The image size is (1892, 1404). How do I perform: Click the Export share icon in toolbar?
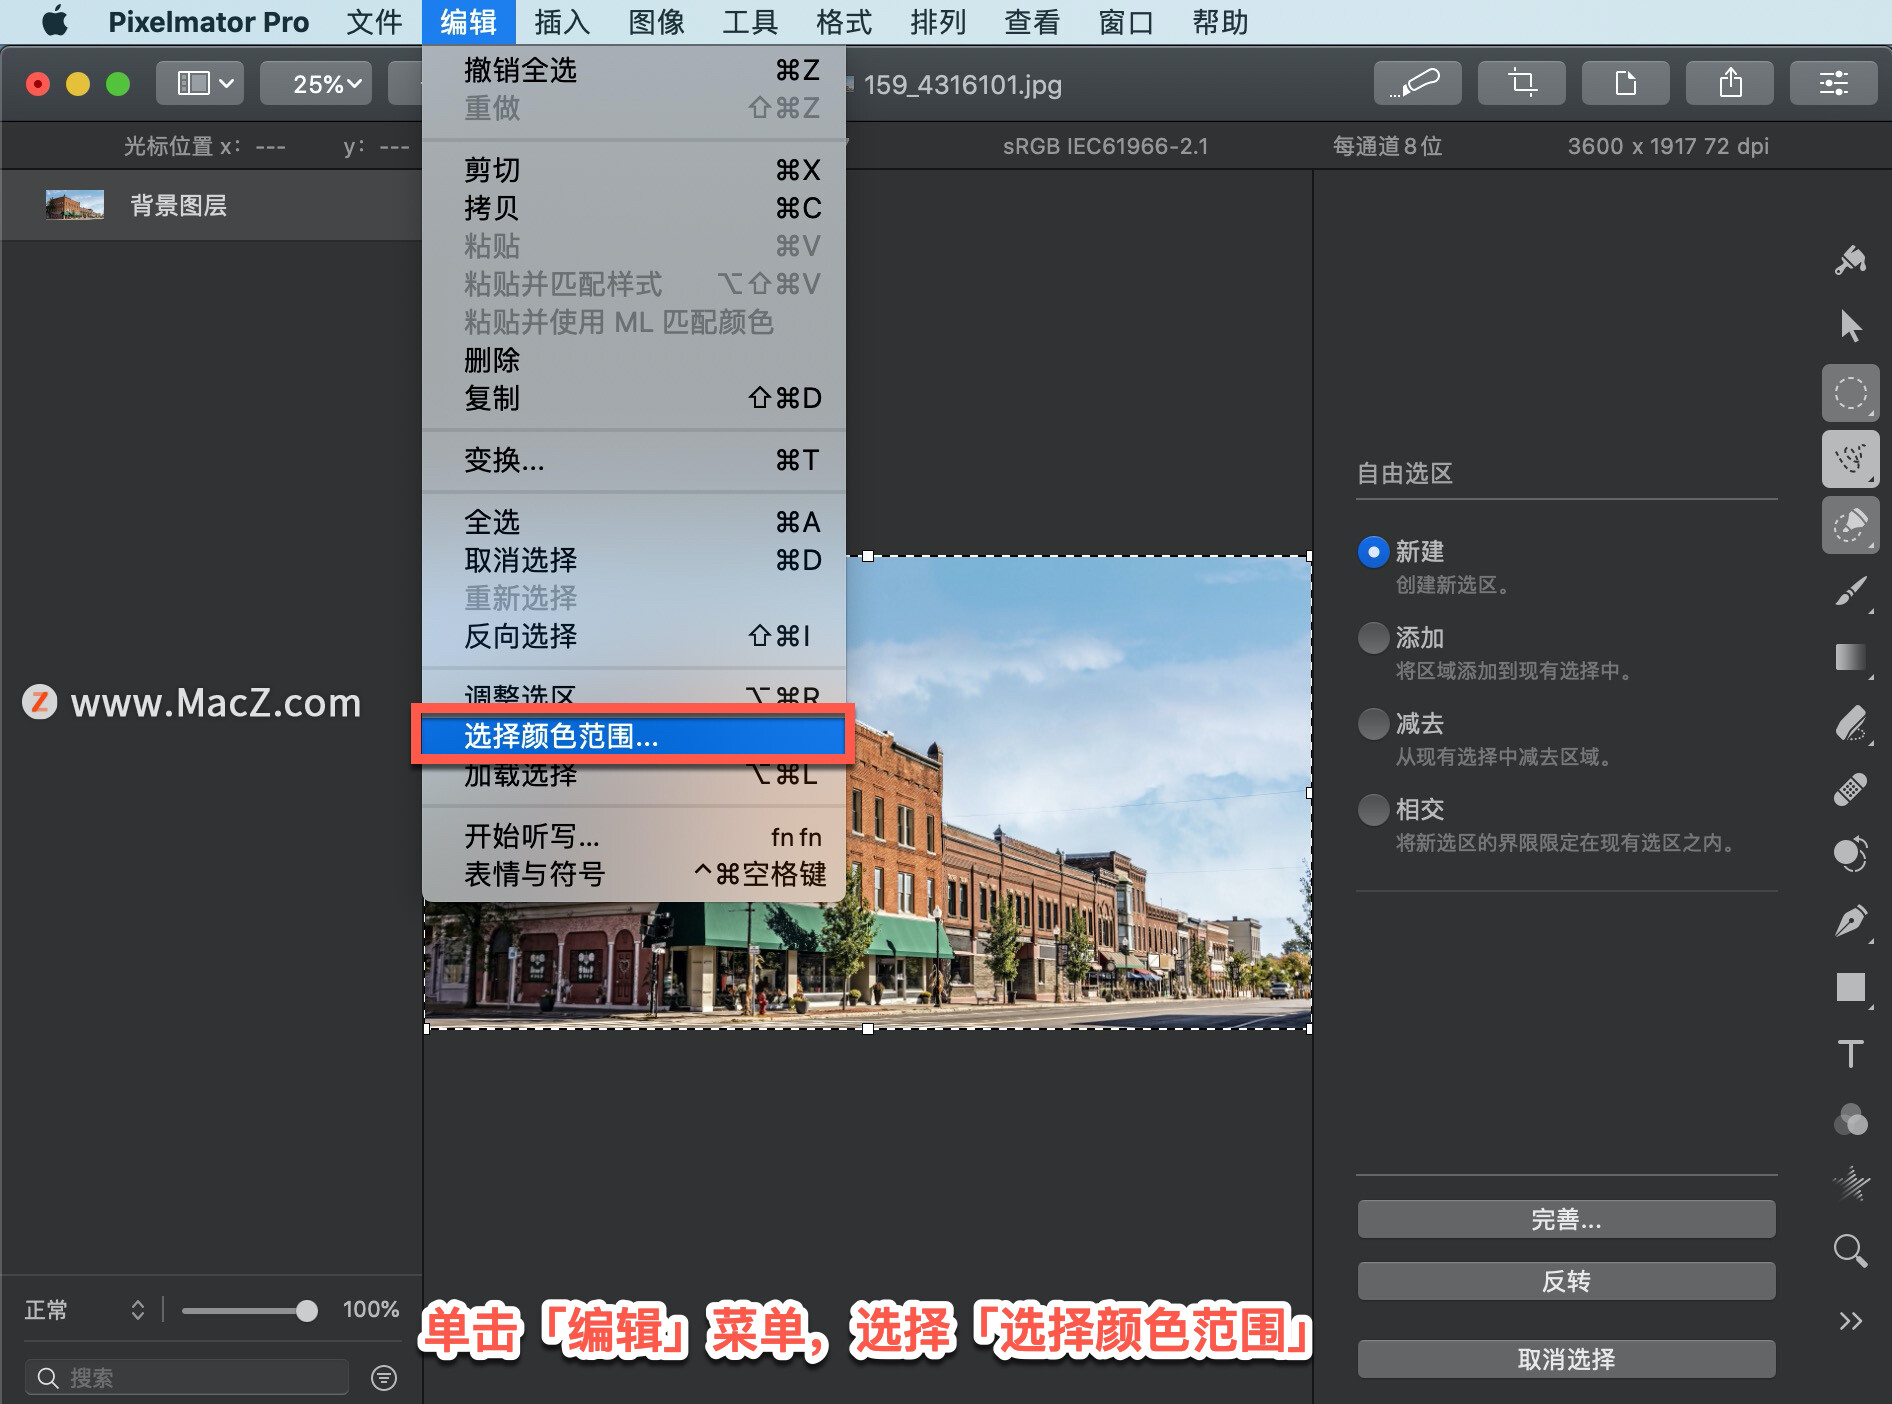click(x=1729, y=83)
